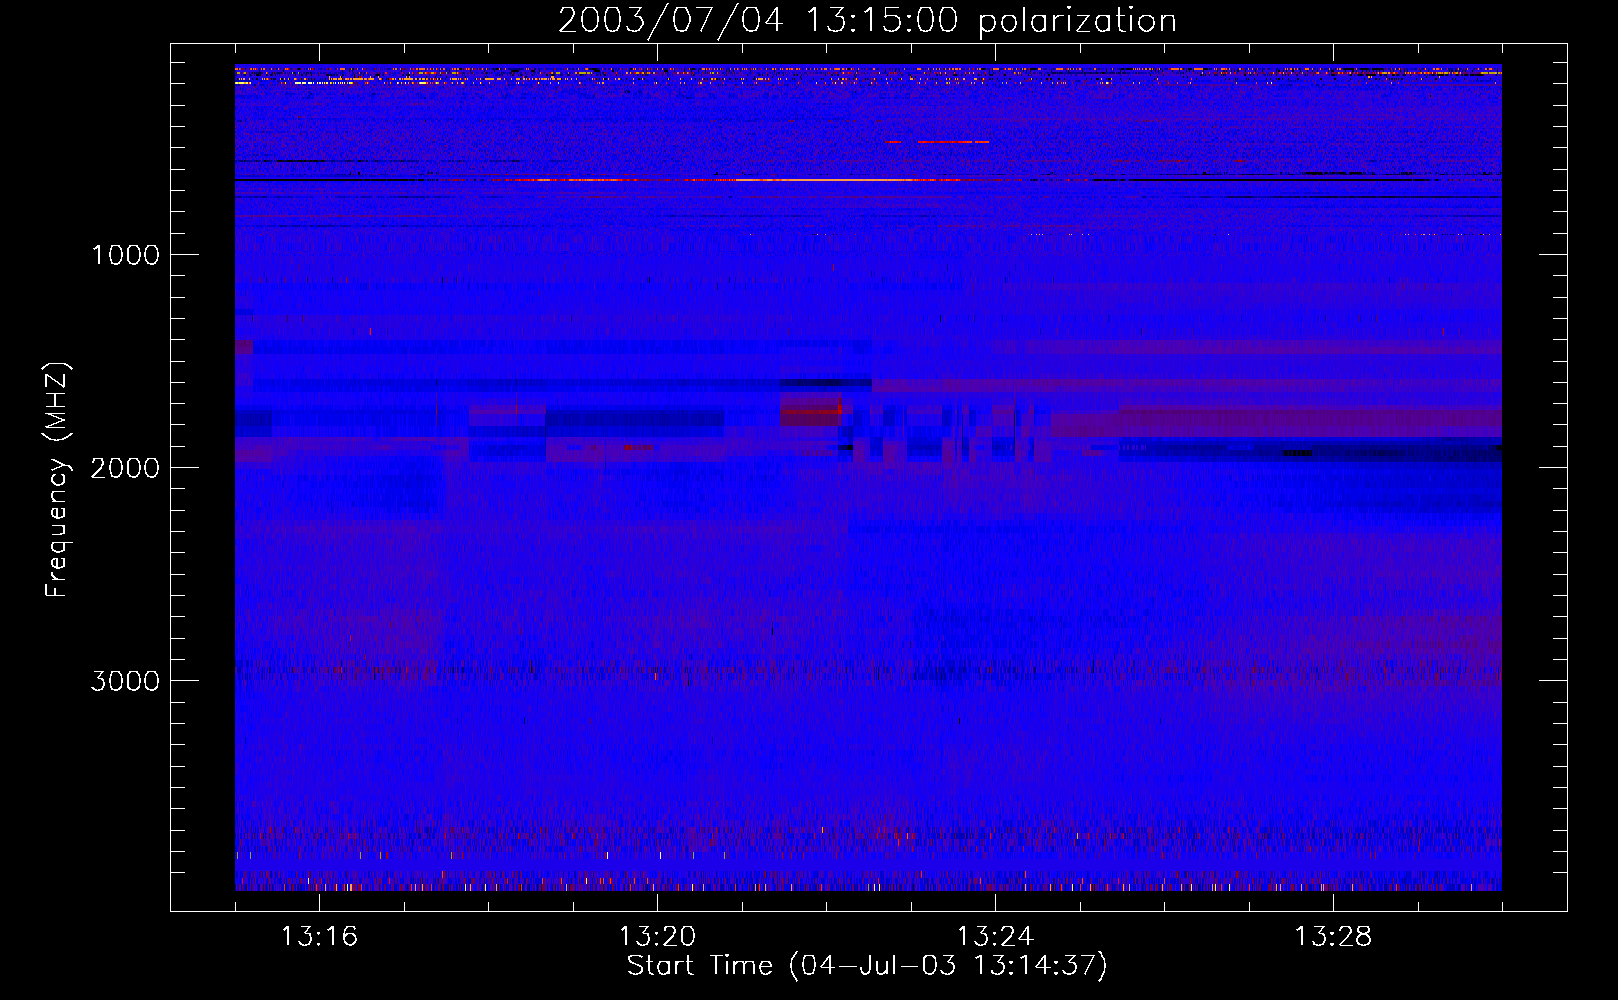Click the 'Start Time (04-Jul-03 13:14:37)' x-axis label
1618x1000 pixels.
867,966
